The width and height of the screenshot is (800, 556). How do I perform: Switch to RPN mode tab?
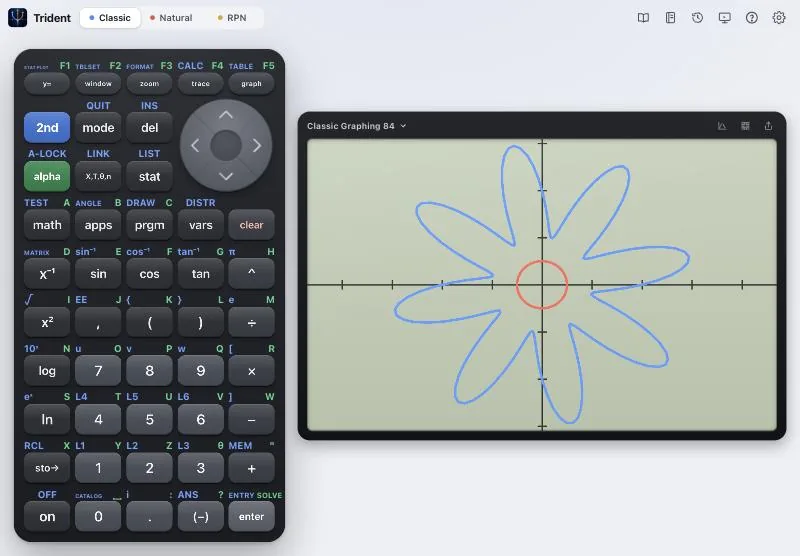[x=232, y=18]
